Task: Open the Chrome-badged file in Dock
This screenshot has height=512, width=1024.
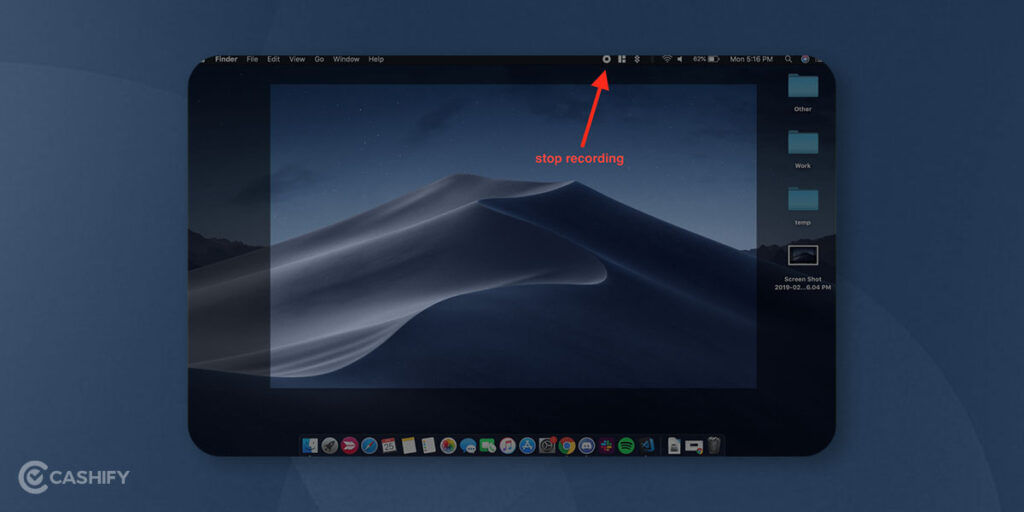Action: pos(694,446)
